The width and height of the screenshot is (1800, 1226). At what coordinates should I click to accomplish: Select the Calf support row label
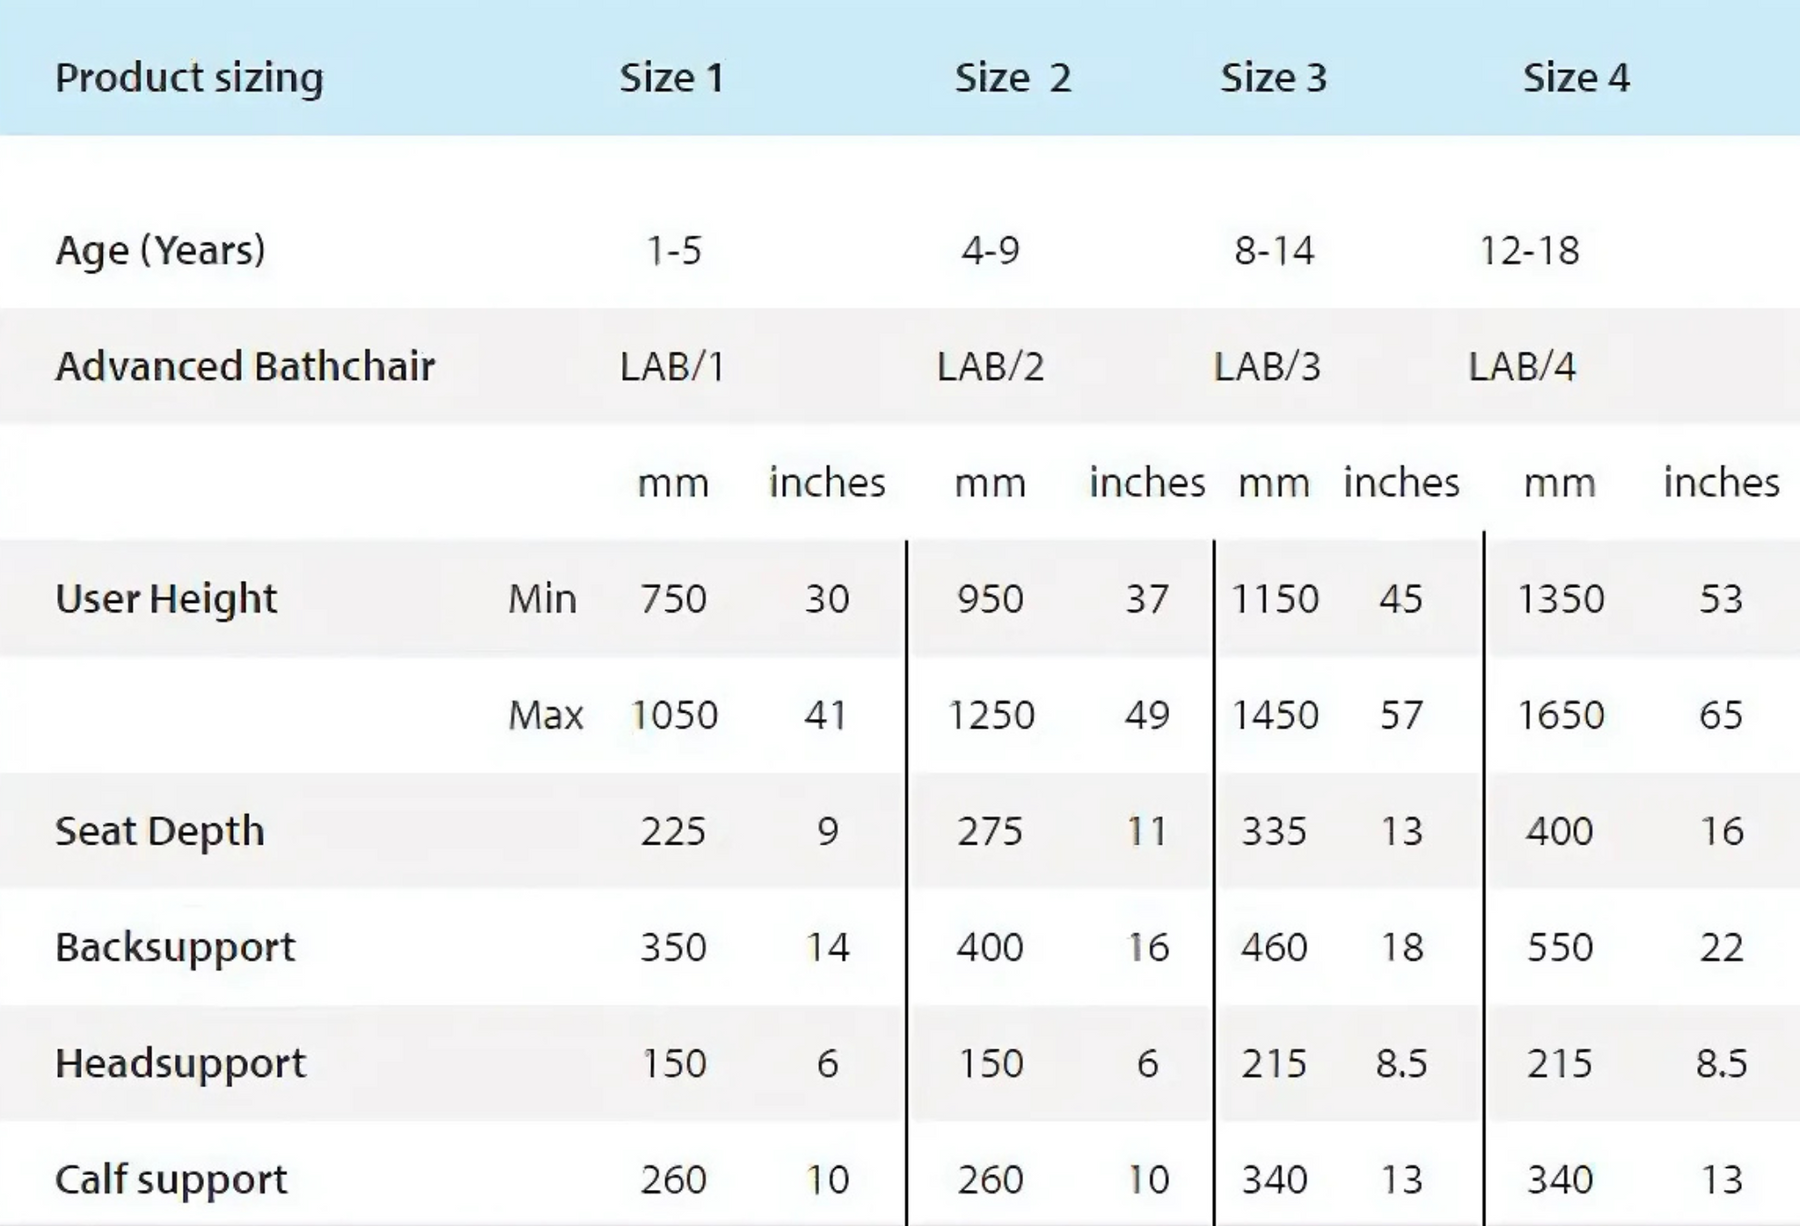coord(171,1180)
